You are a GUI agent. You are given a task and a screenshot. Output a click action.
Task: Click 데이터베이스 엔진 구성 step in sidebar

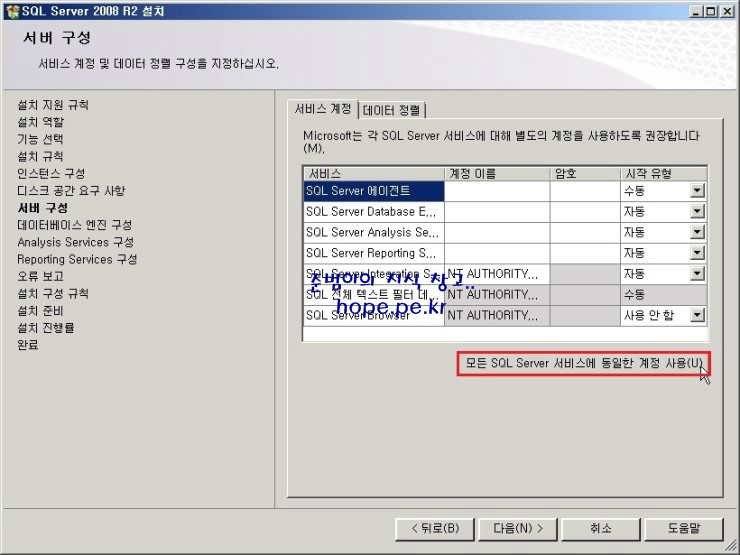pos(75,225)
